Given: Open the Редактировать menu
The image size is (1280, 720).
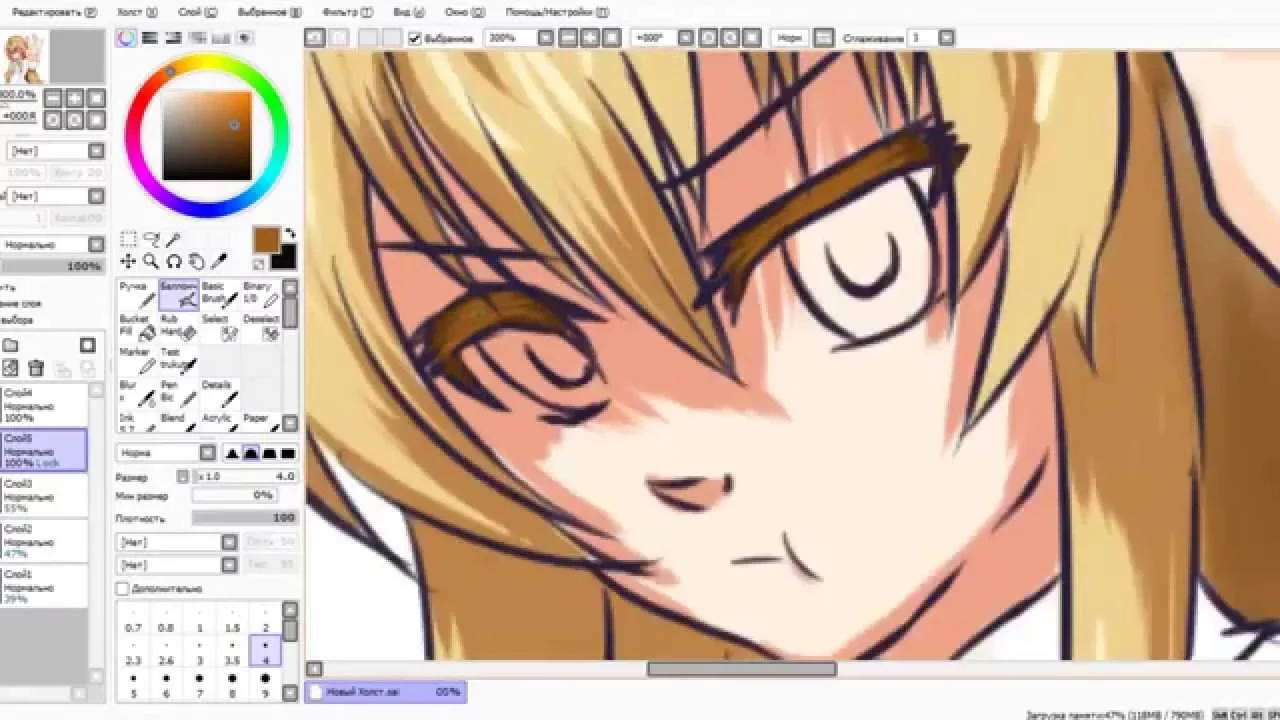Looking at the screenshot, I should click(55, 12).
